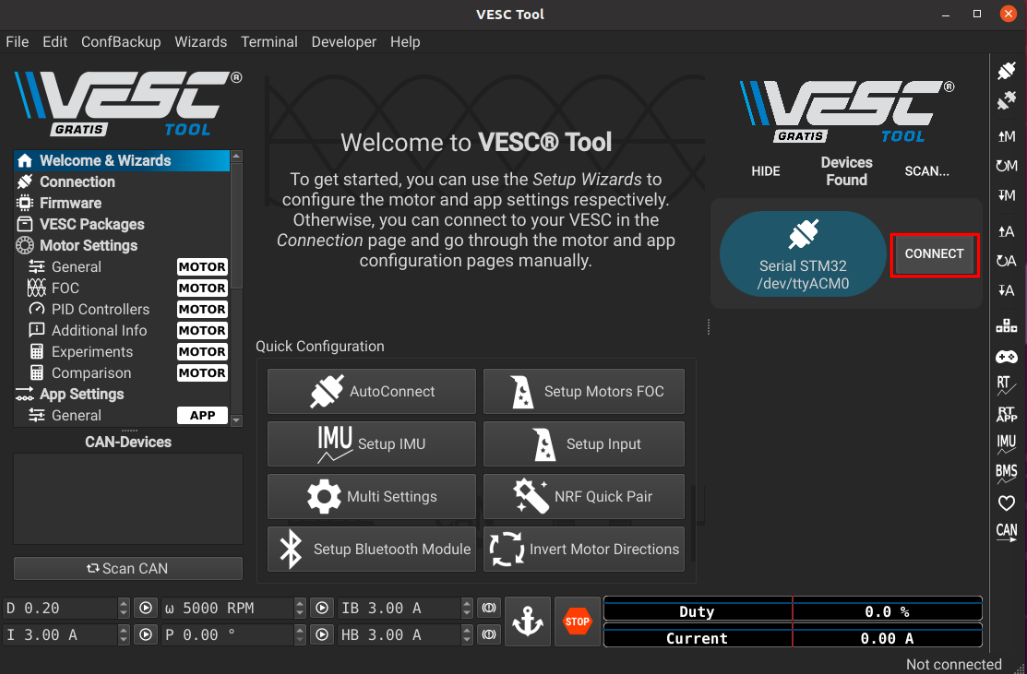Image resolution: width=1027 pixels, height=674 pixels.
Task: Run position with P 0.00° play button
Action: coord(322,635)
